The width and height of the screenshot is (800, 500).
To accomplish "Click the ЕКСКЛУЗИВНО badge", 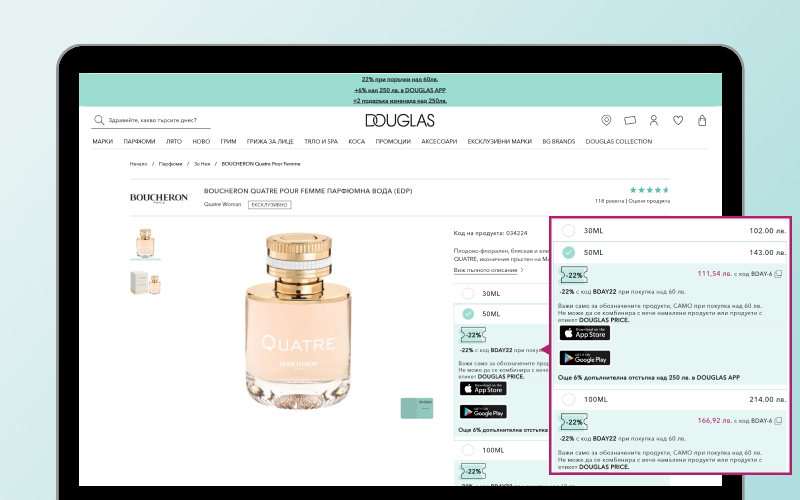I will (x=269, y=205).
